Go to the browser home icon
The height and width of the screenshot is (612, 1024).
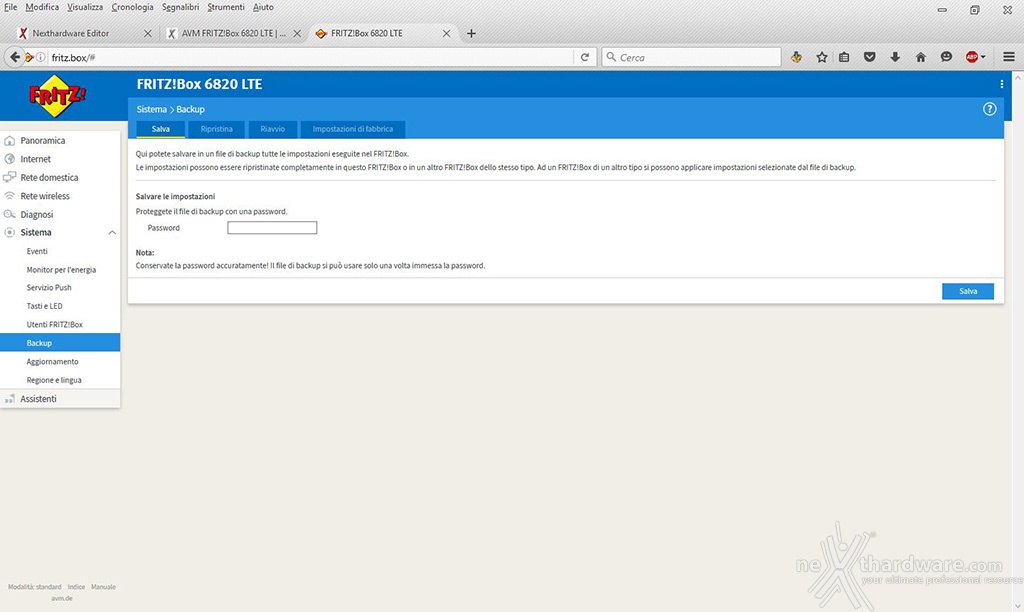(920, 57)
